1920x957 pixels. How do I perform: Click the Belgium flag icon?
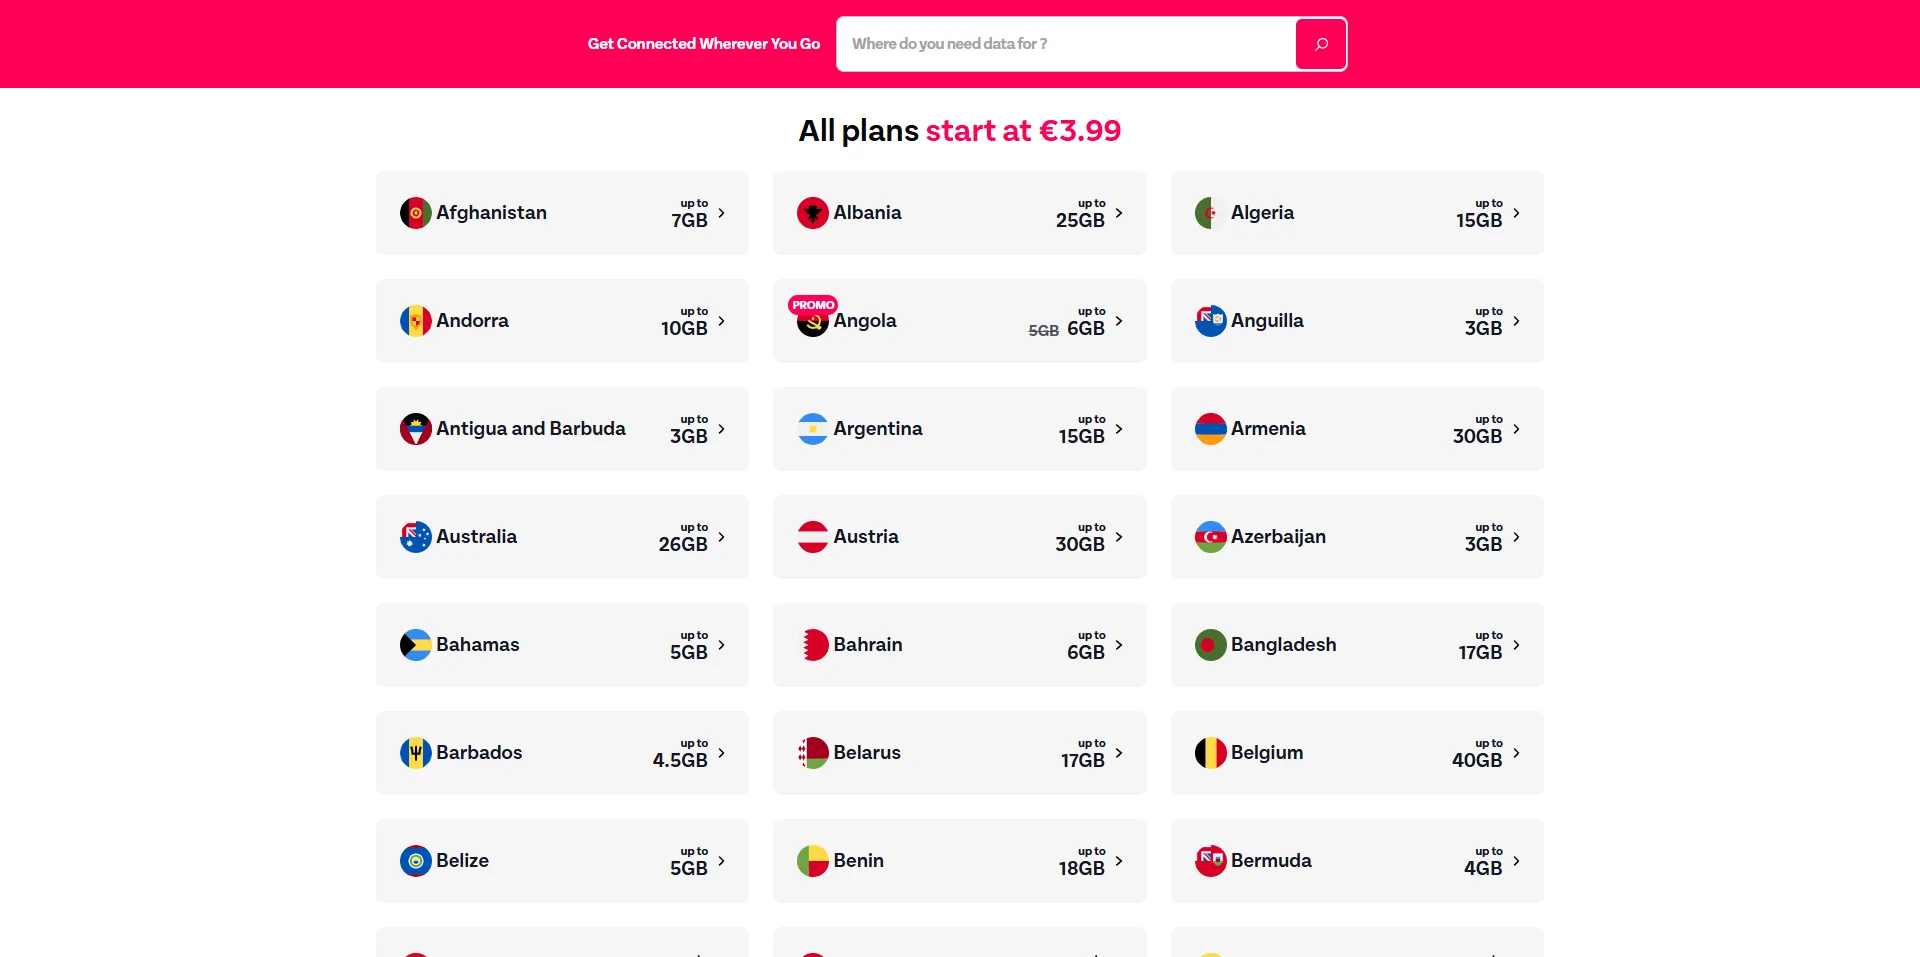point(1211,753)
